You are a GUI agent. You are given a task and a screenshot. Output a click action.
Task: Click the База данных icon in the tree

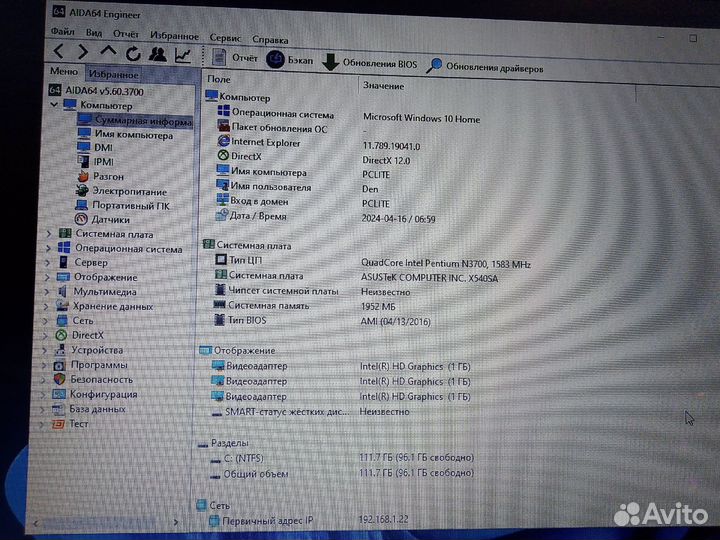coord(58,409)
